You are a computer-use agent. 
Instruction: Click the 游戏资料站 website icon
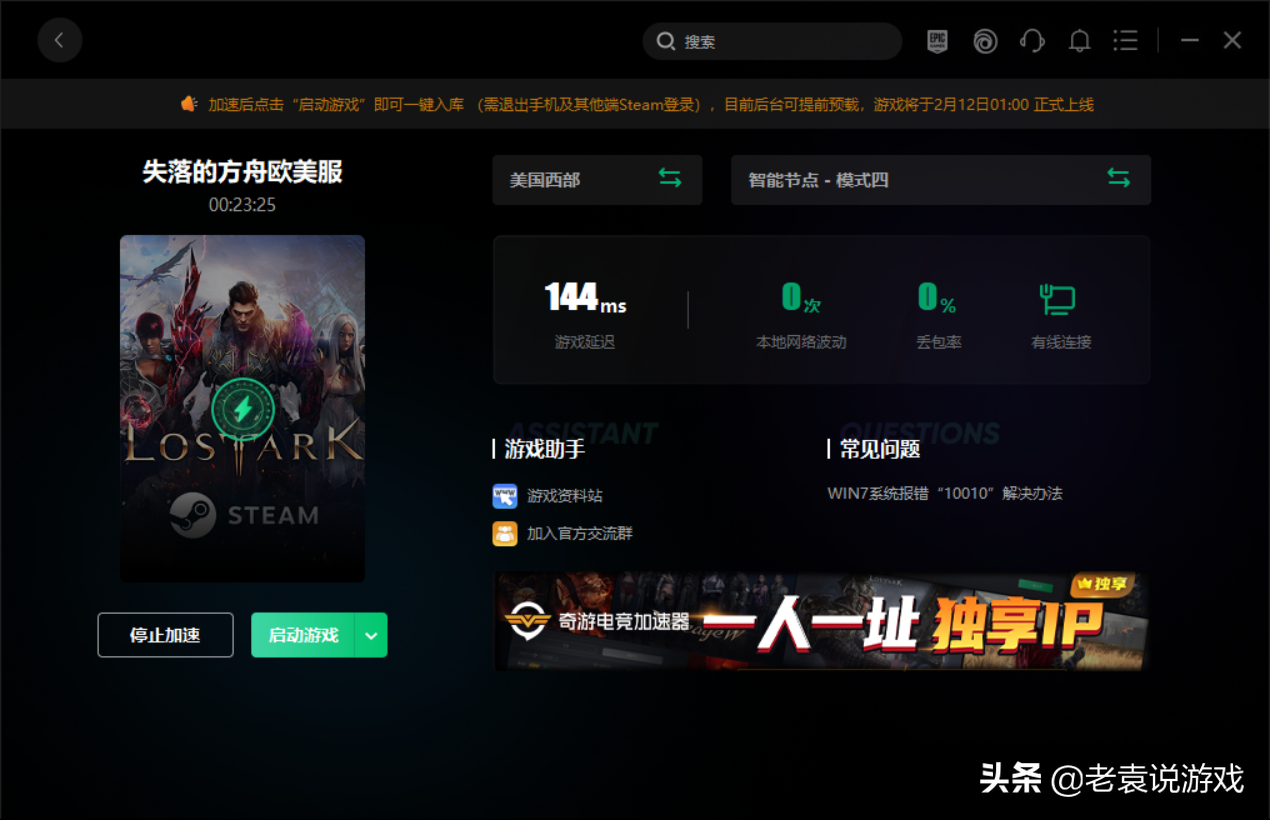pyautogui.click(x=505, y=496)
